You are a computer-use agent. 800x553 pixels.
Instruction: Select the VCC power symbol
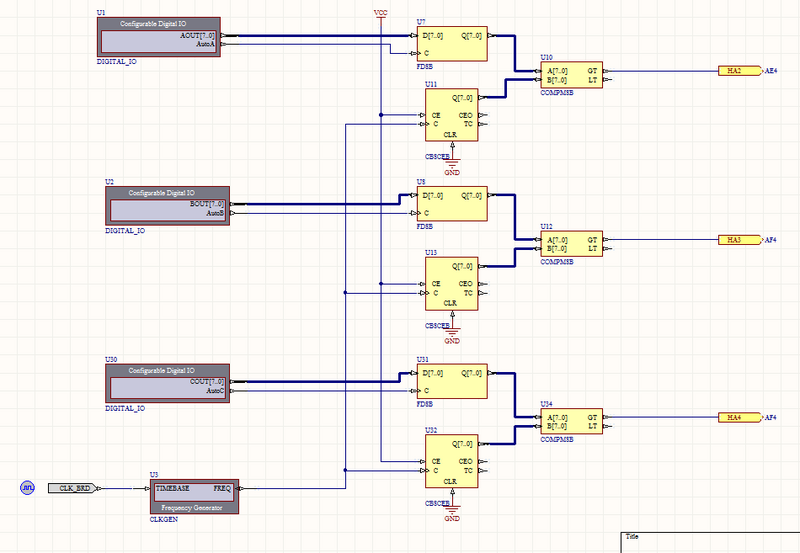coord(381,14)
